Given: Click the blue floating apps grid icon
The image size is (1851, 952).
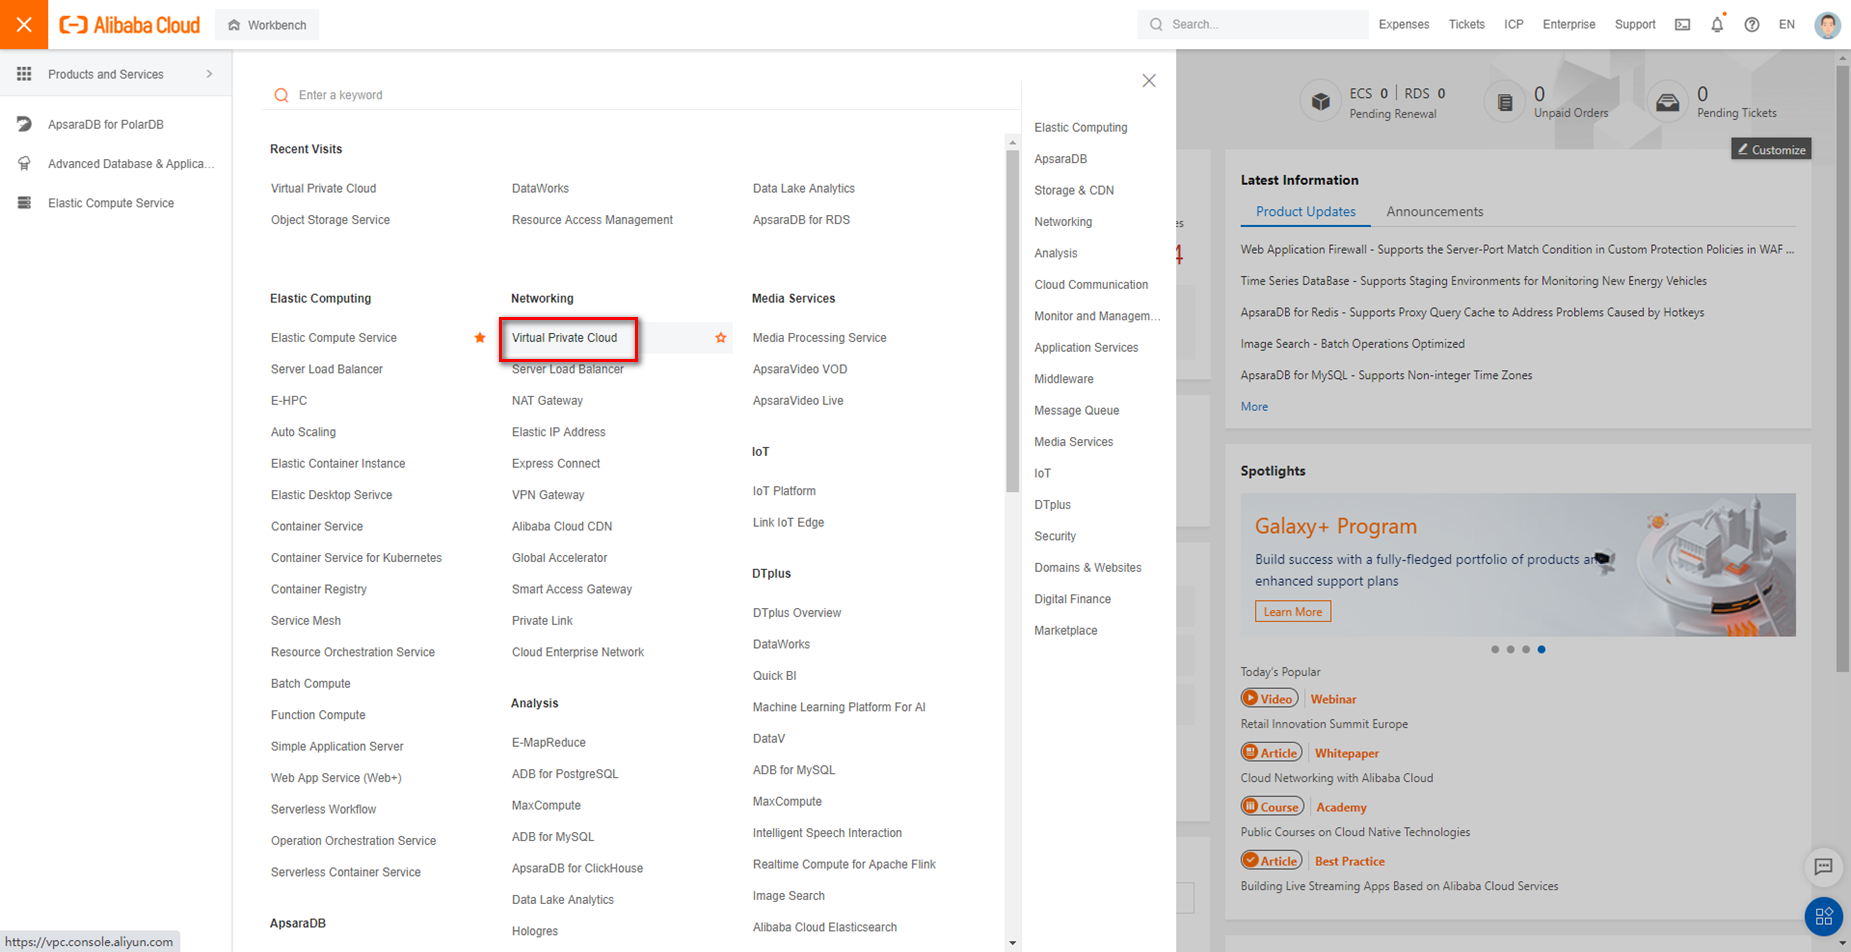Looking at the screenshot, I should click(x=1823, y=916).
